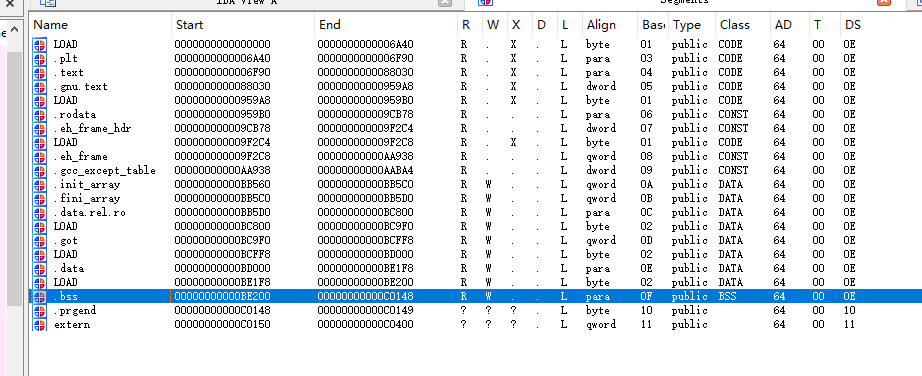
Task: Click start address 00000000000959B0 of .rodata
Action: 222,114
